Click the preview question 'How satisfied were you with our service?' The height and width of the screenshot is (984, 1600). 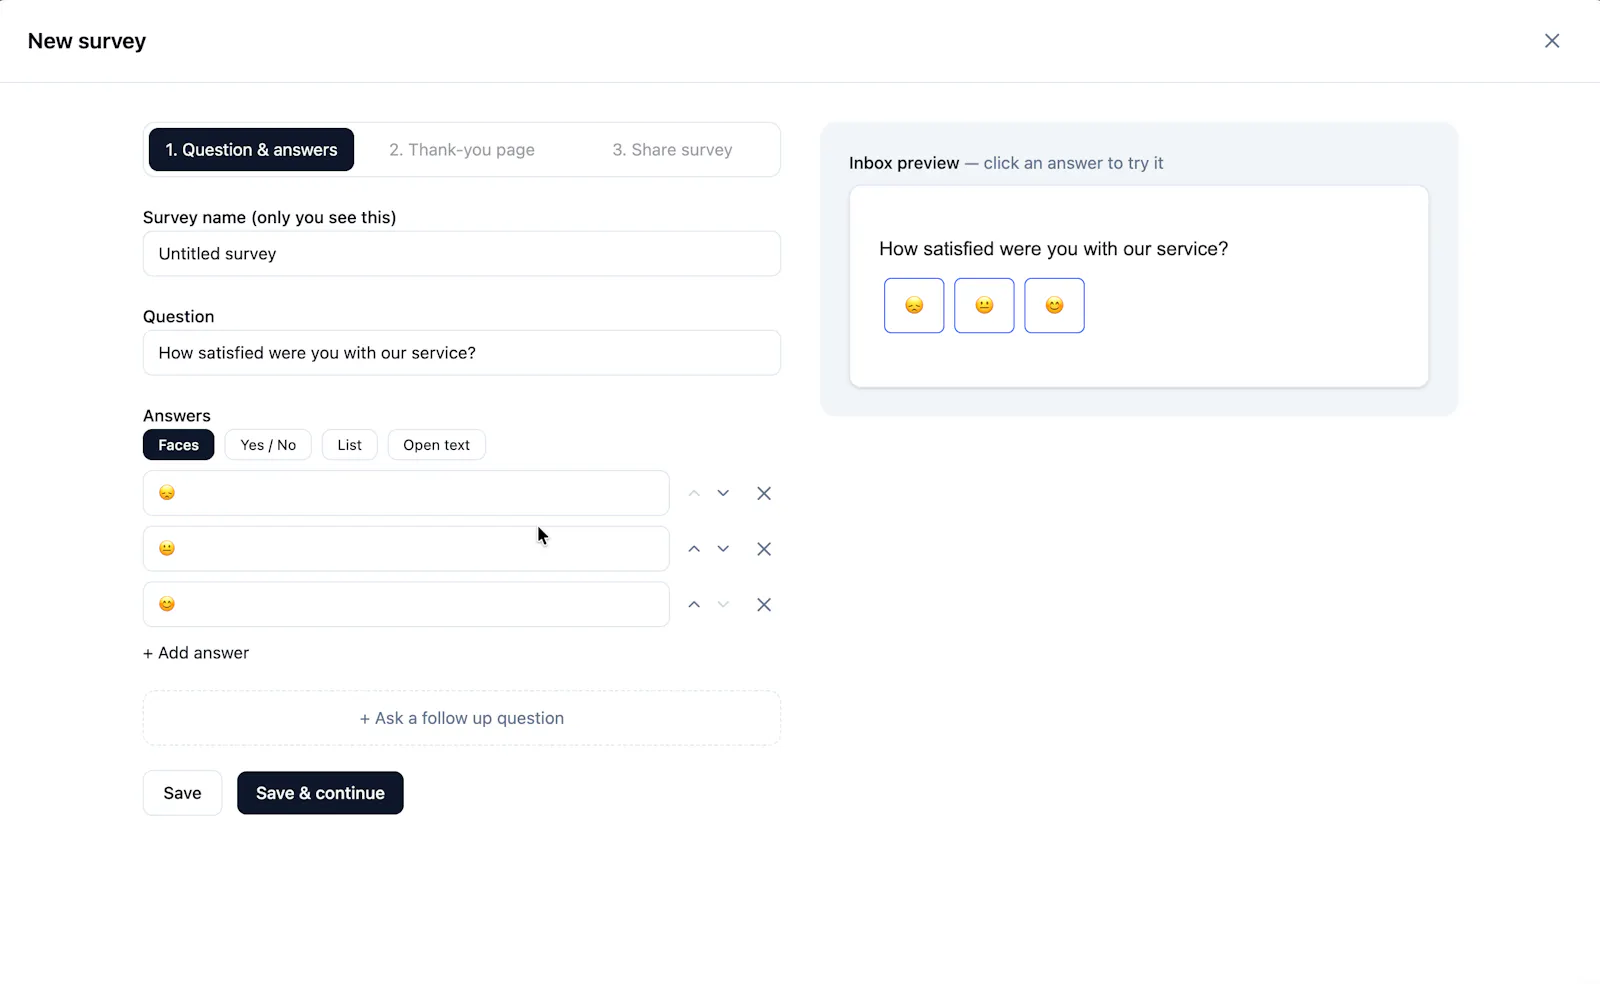point(1054,249)
